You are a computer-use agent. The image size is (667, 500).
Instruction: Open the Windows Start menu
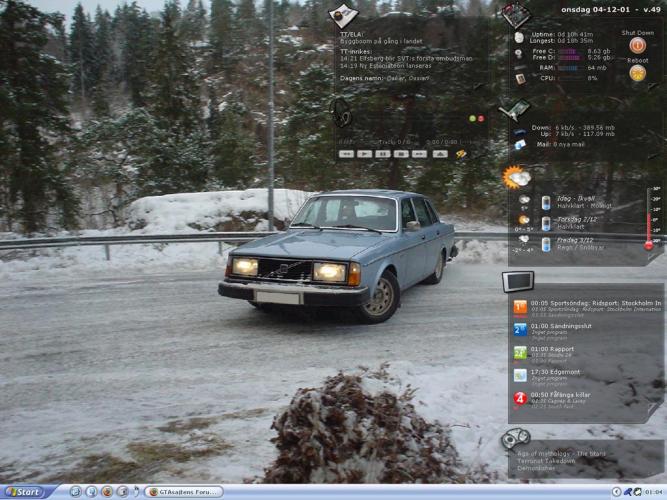pos(27,491)
